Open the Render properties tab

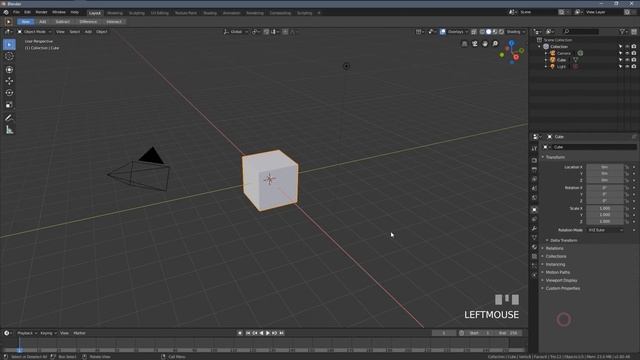(534, 160)
